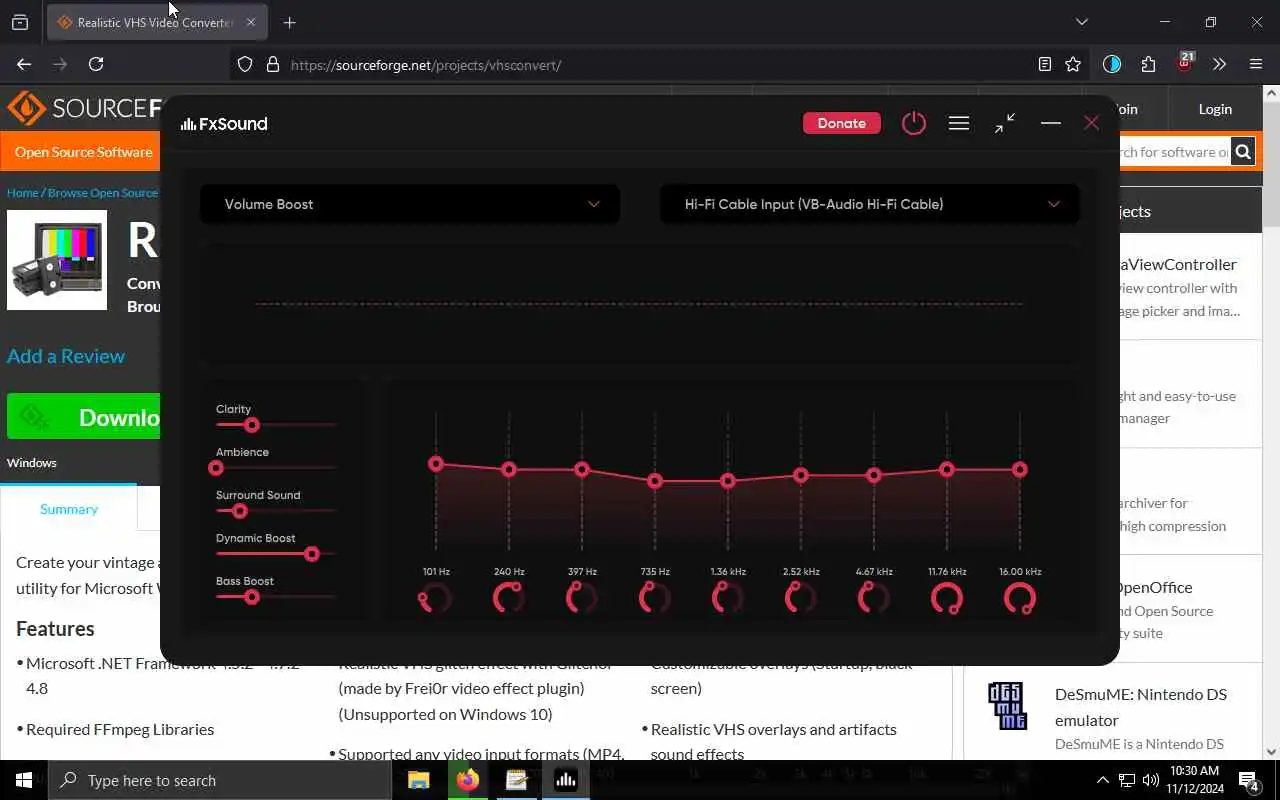Click the FxSound logo
Image resolution: width=1280 pixels, height=800 pixels.
click(224, 124)
